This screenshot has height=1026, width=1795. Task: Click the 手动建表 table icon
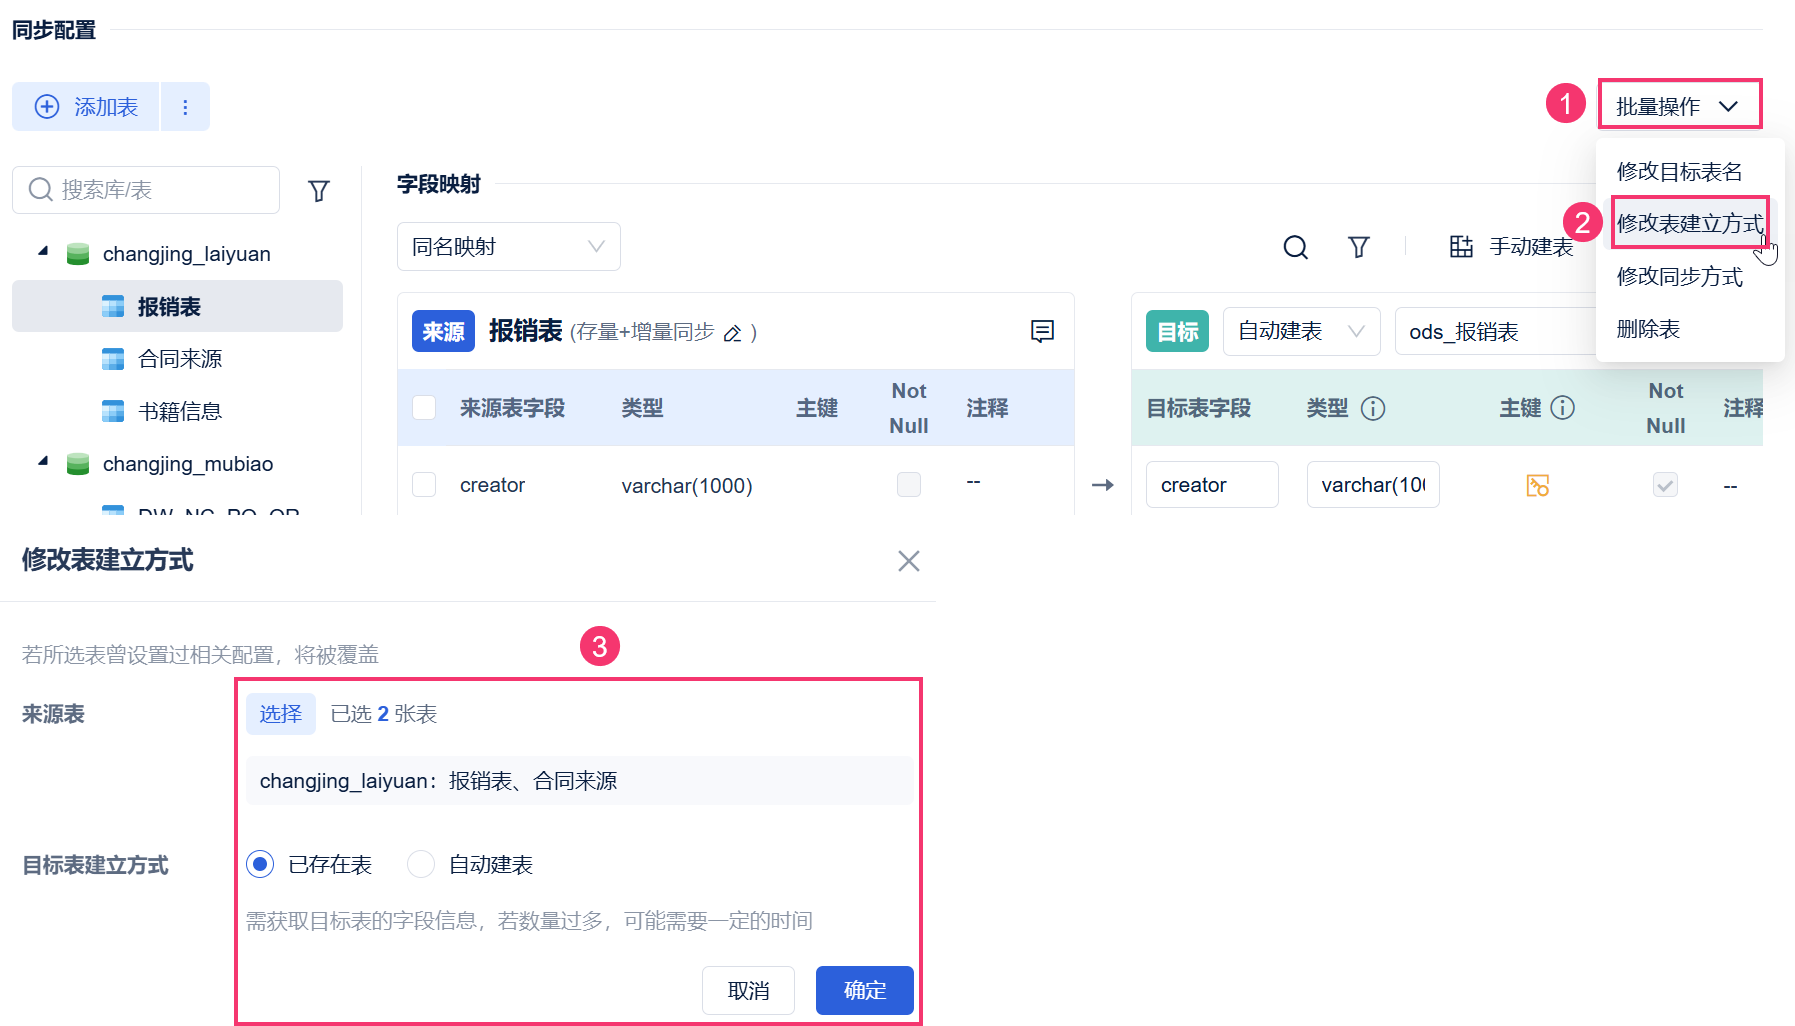point(1461,247)
